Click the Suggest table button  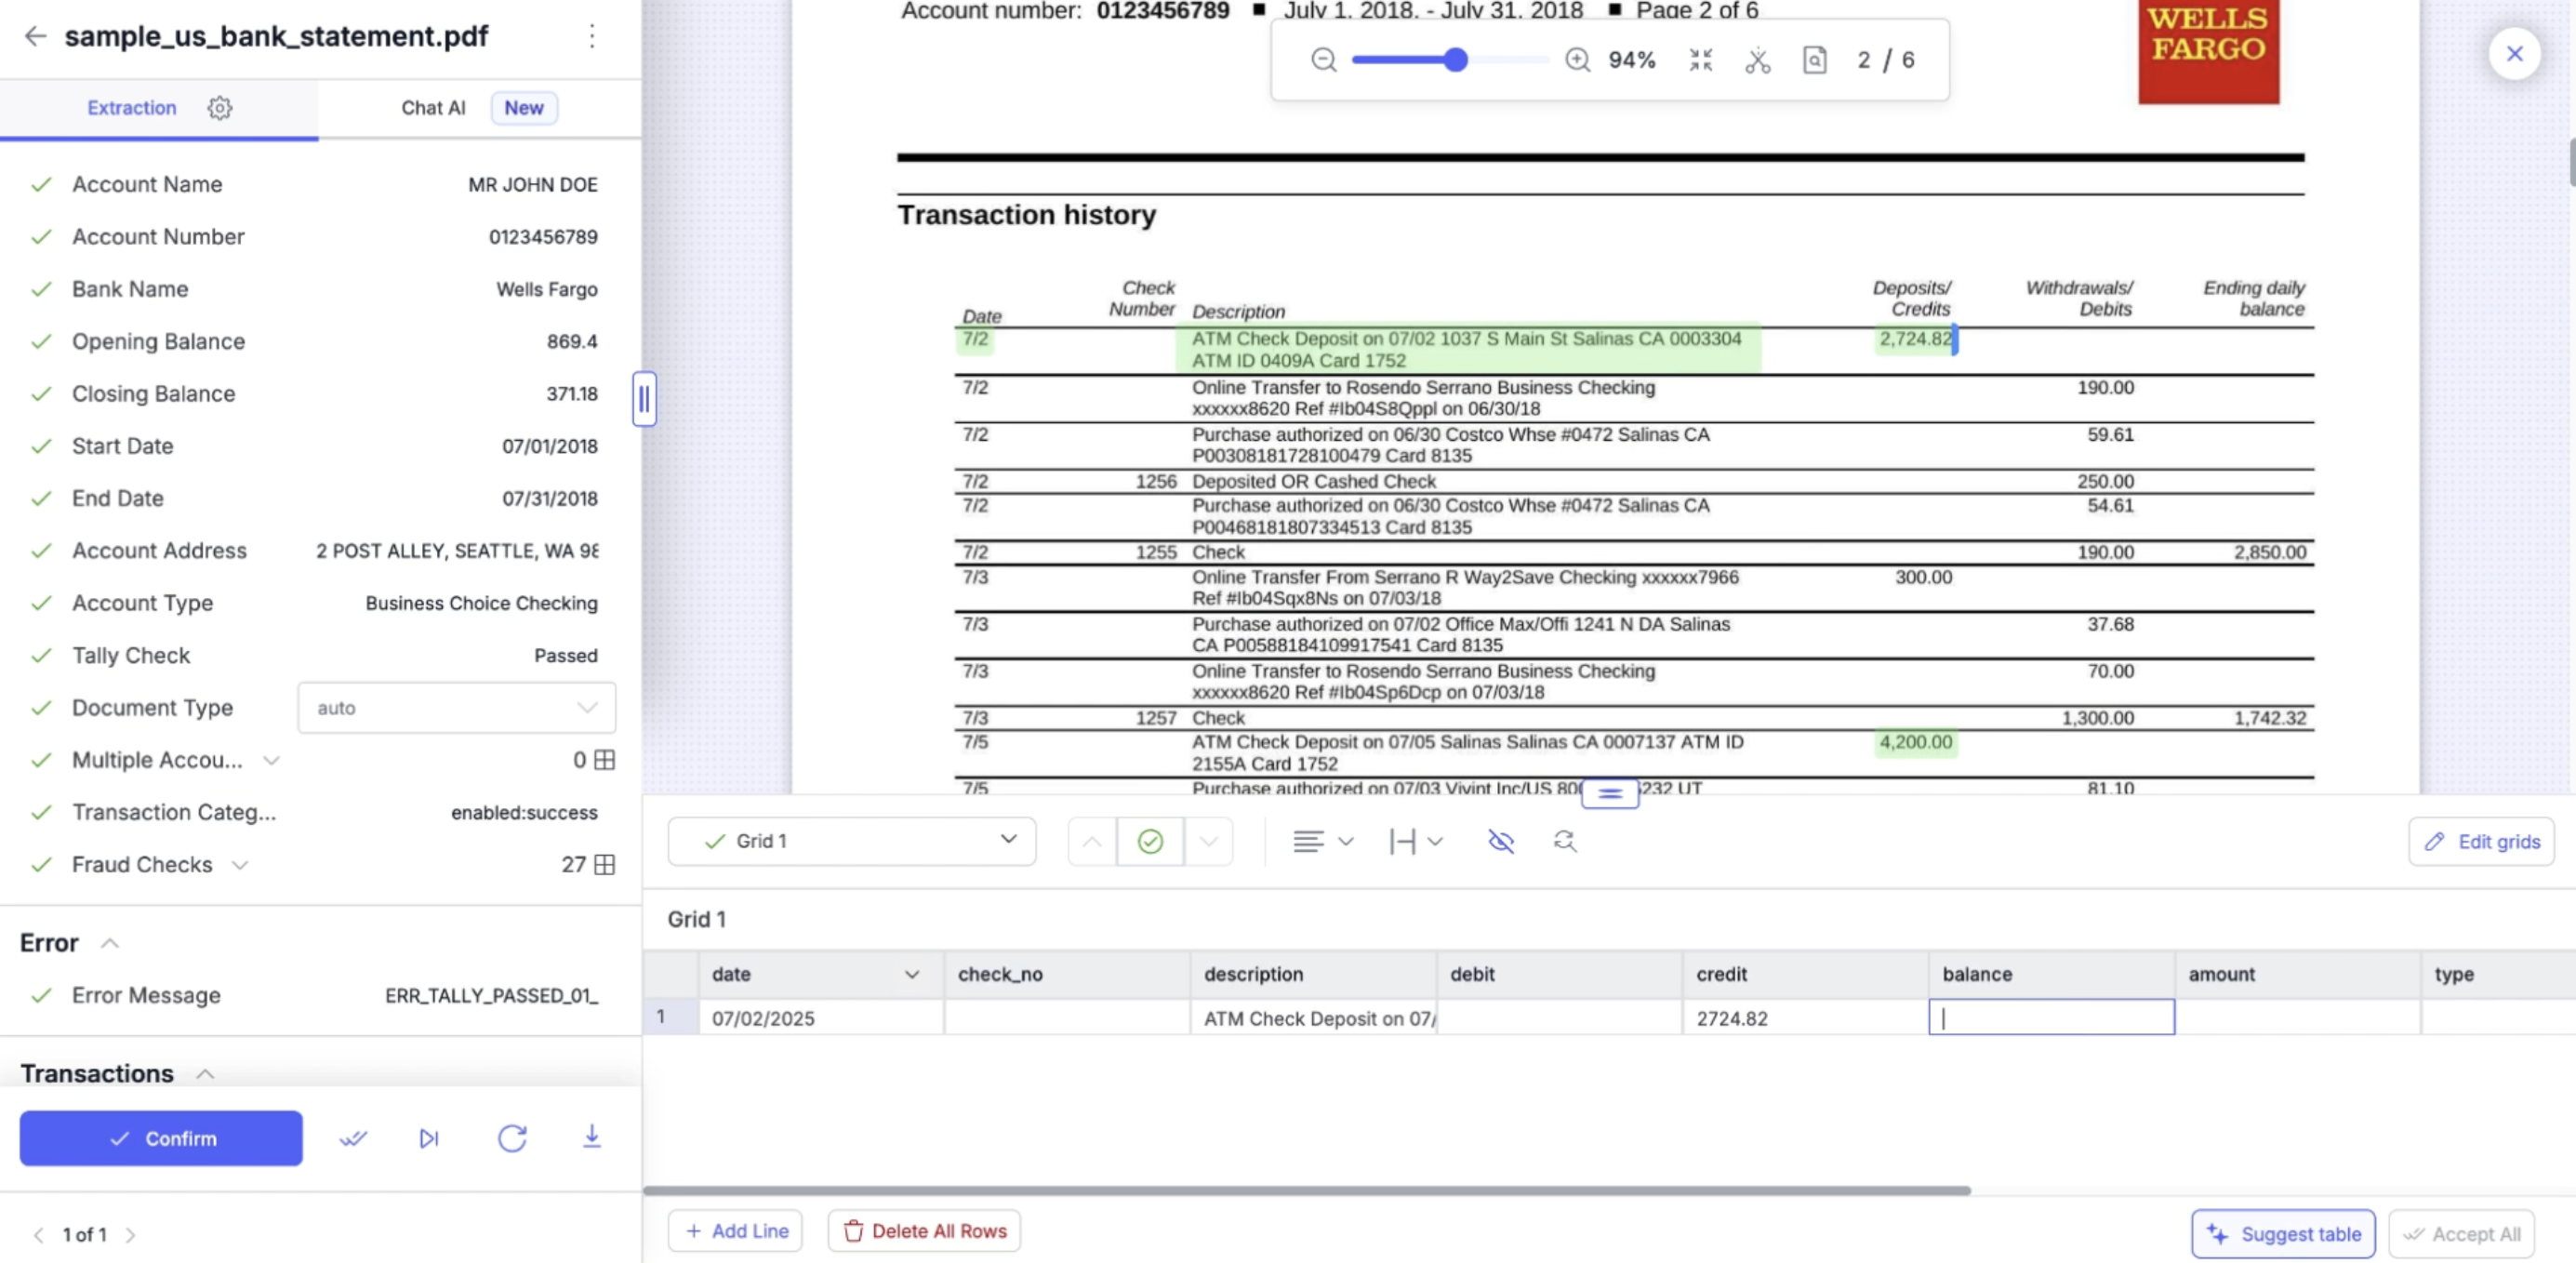(x=2282, y=1233)
